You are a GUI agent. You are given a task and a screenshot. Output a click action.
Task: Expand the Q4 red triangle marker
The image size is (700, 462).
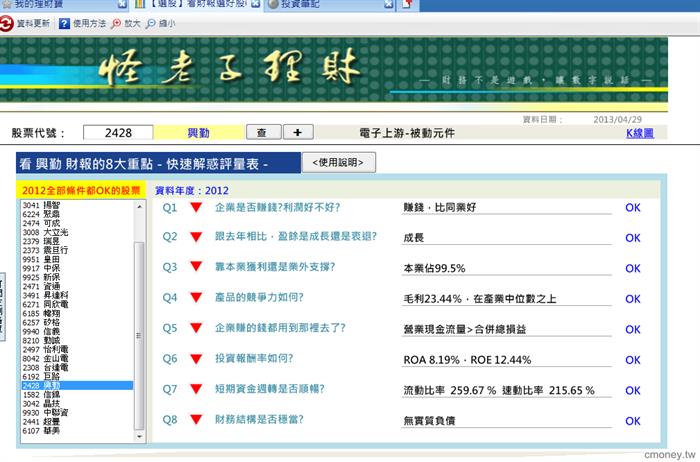[x=196, y=297]
